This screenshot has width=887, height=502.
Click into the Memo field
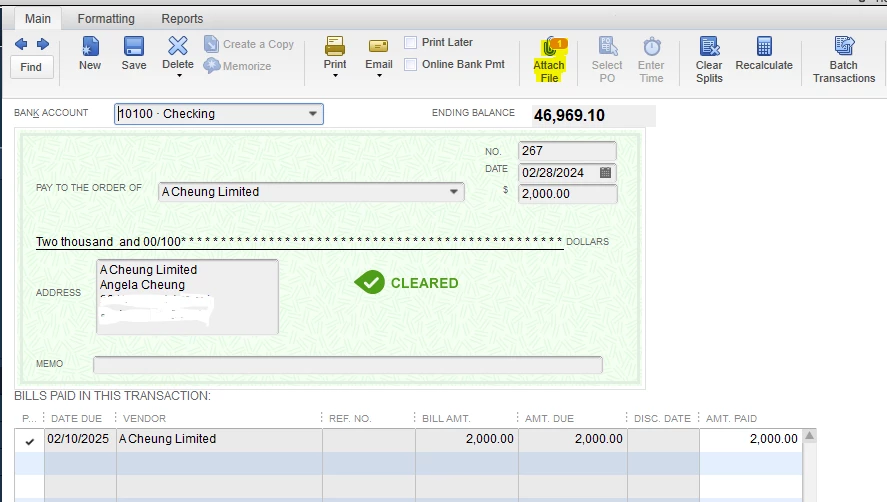pos(348,365)
